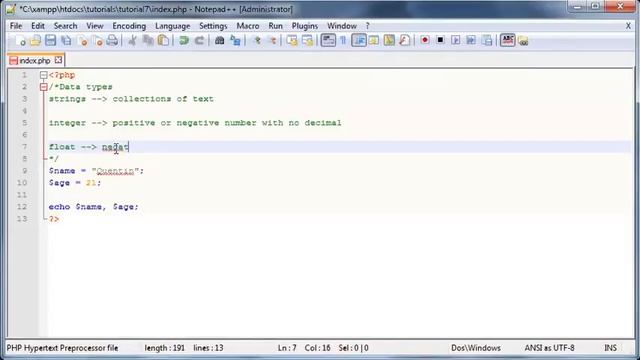Viewport: 640px width, 360px height.
Task: Click the Copy toolbar icon
Action: (x=148, y=40)
